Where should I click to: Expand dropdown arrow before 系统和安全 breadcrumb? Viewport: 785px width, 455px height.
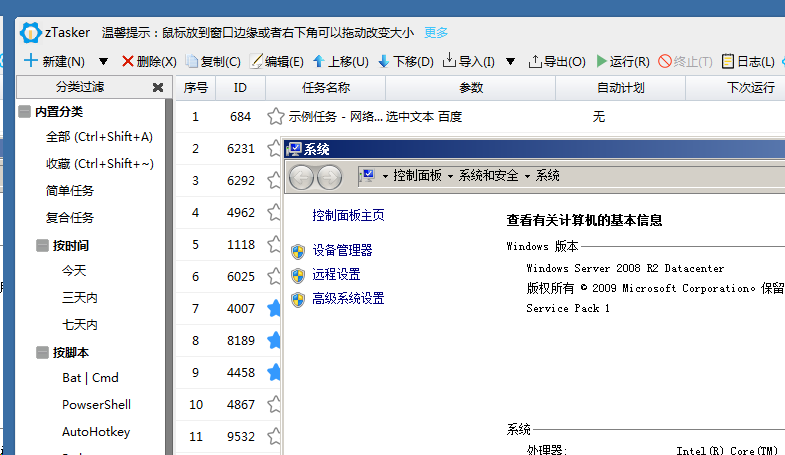[x=450, y=176]
